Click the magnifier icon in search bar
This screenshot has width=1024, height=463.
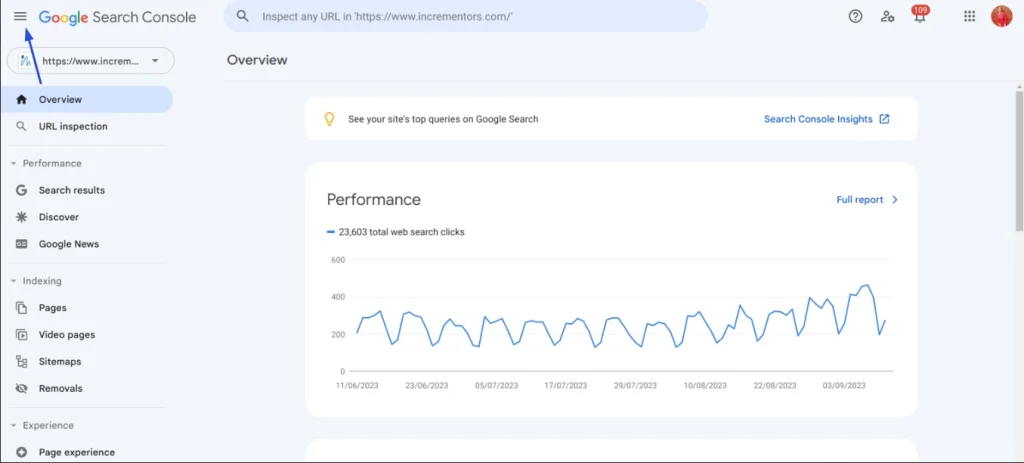(243, 16)
